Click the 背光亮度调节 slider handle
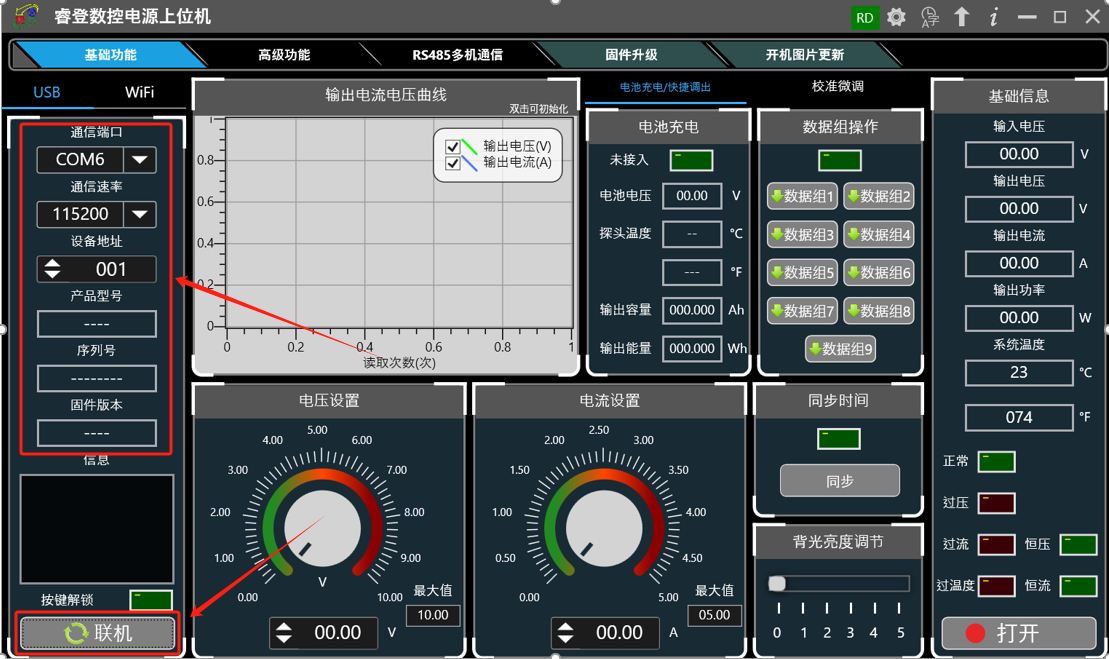 coord(777,583)
